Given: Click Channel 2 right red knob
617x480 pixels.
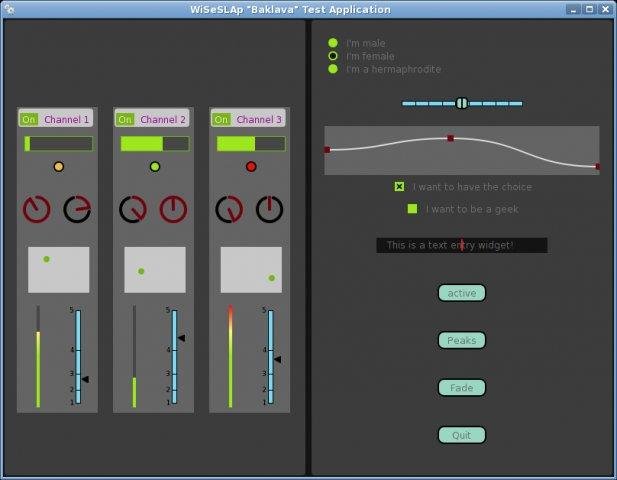Looking at the screenshot, I should pos(174,209).
